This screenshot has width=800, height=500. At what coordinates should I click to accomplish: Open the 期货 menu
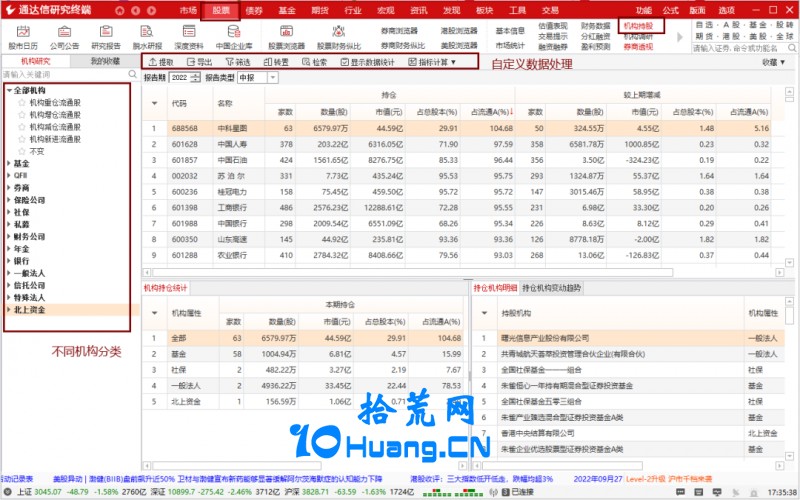320,10
